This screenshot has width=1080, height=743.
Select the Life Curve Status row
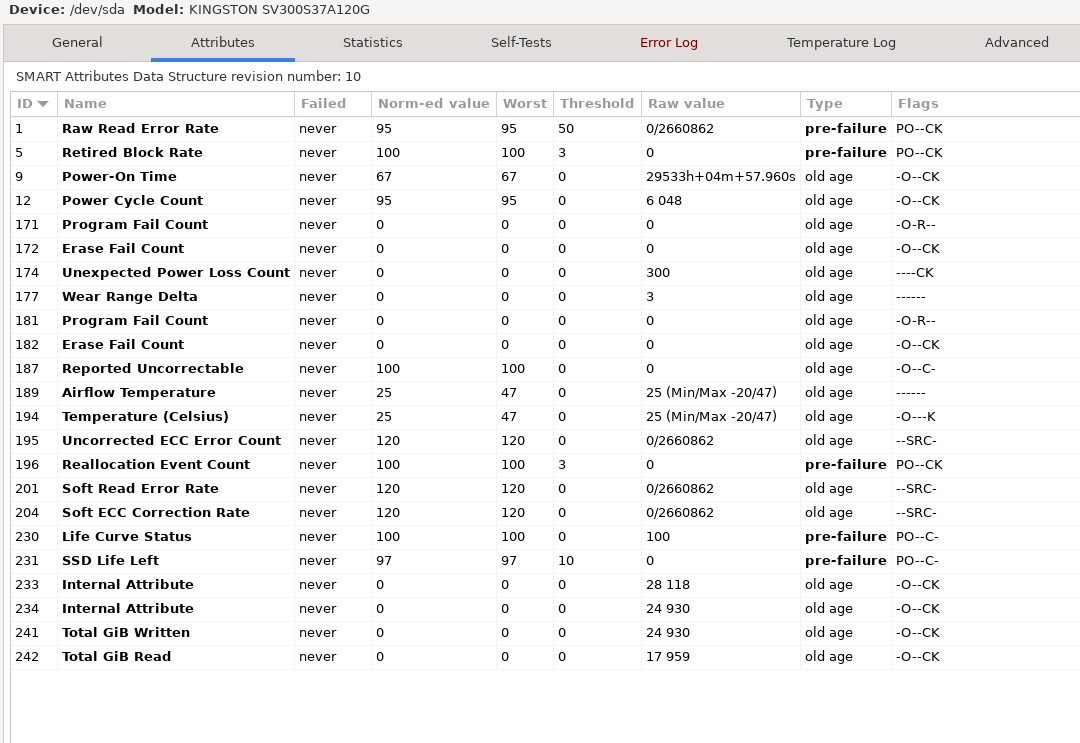tap(546, 536)
